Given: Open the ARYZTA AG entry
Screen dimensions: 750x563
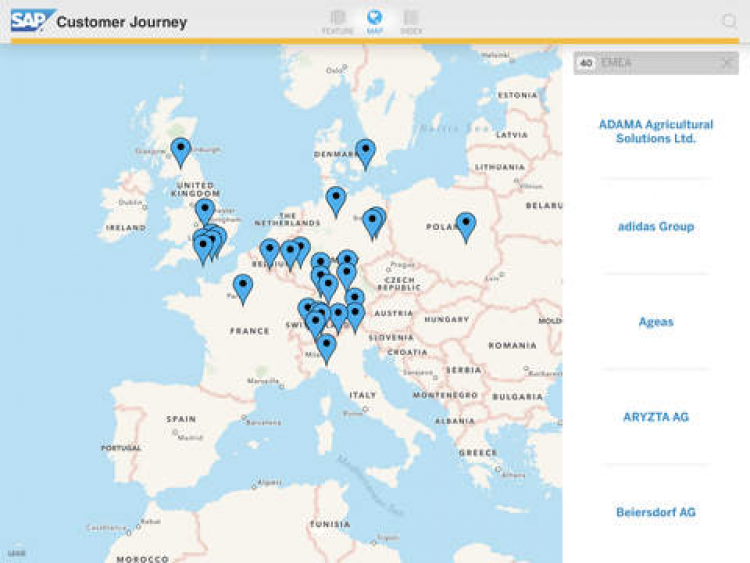Looking at the screenshot, I should pos(656,417).
